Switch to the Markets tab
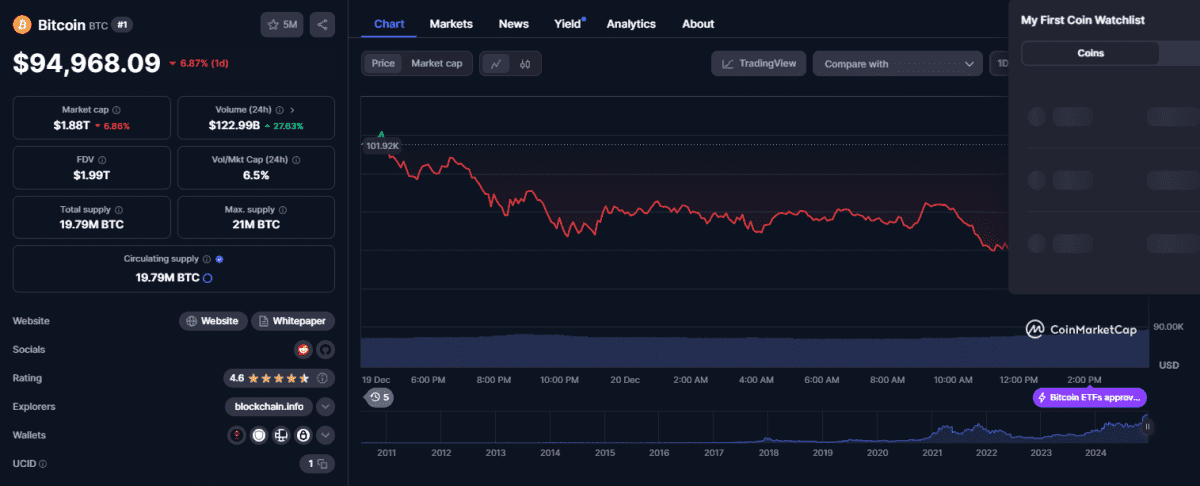Image resolution: width=1200 pixels, height=486 pixels. tap(451, 24)
